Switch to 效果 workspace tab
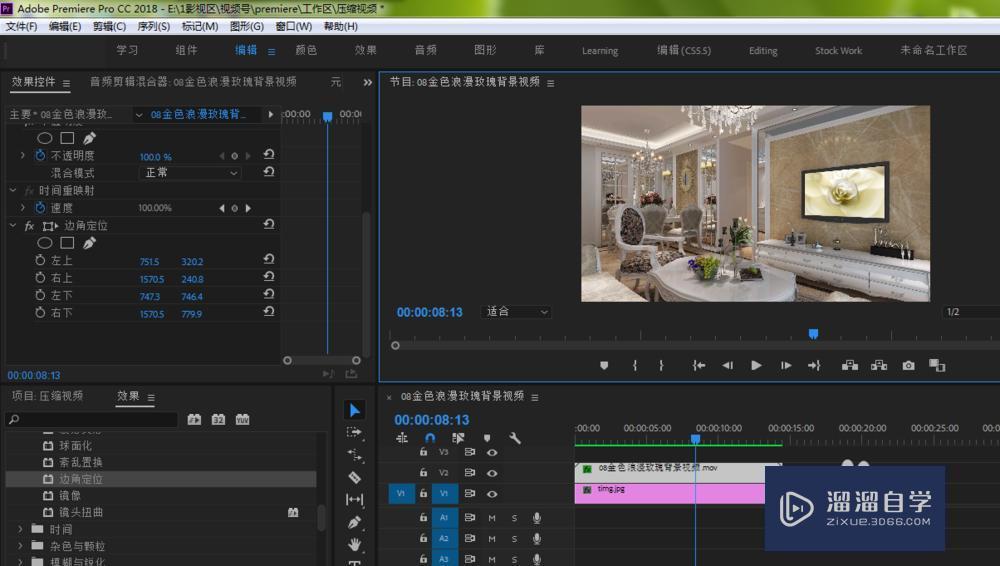Viewport: 1000px width, 566px height. pyautogui.click(x=365, y=50)
